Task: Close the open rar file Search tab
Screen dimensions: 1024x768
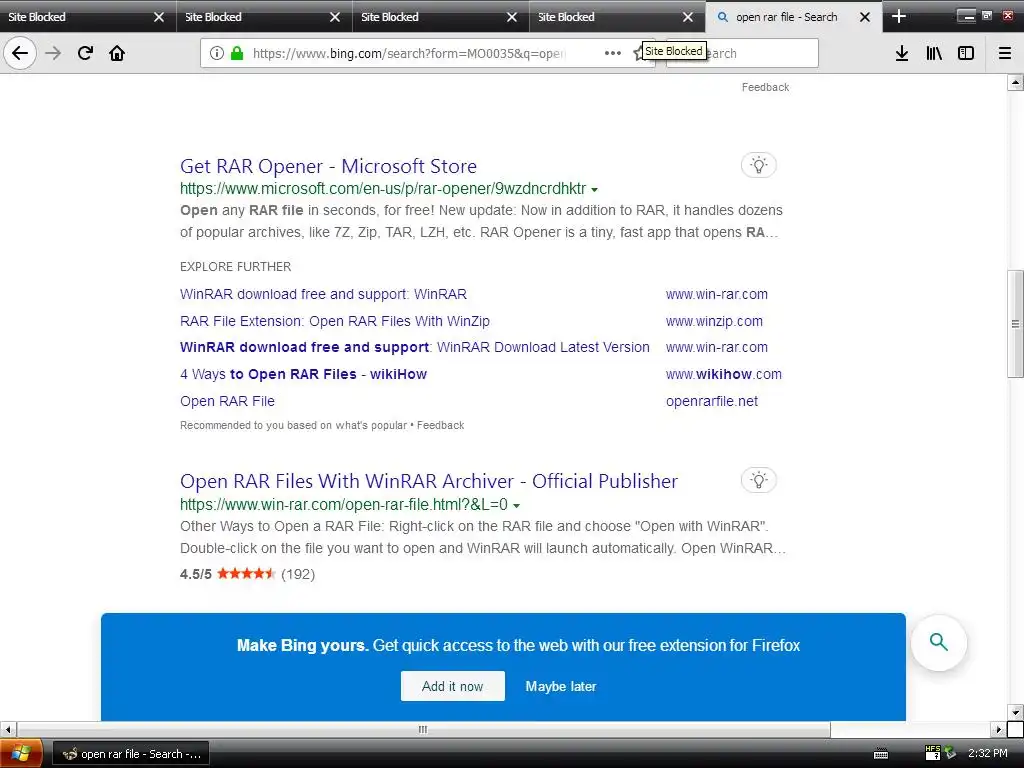Action: [x=865, y=17]
